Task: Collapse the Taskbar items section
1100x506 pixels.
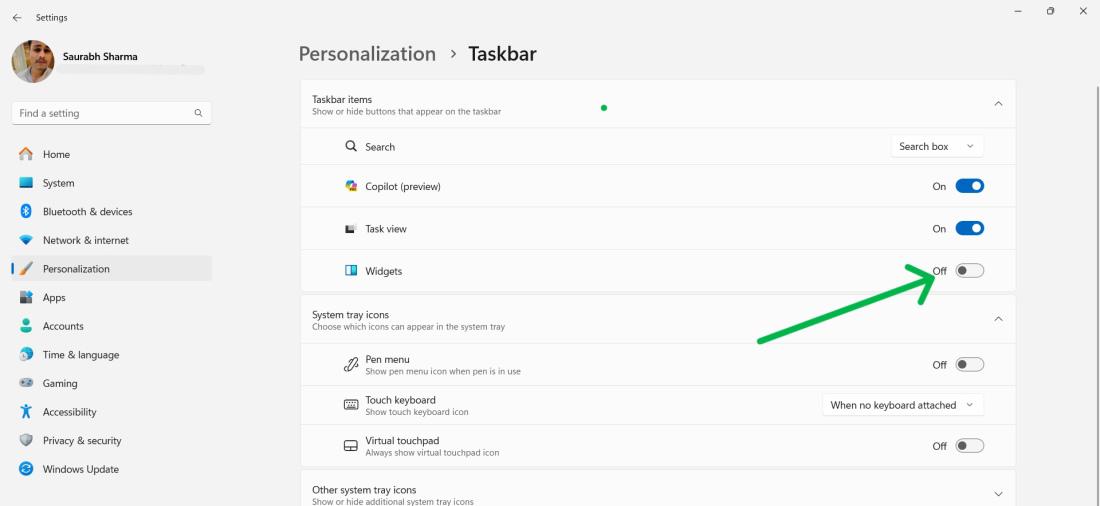Action: click(997, 104)
